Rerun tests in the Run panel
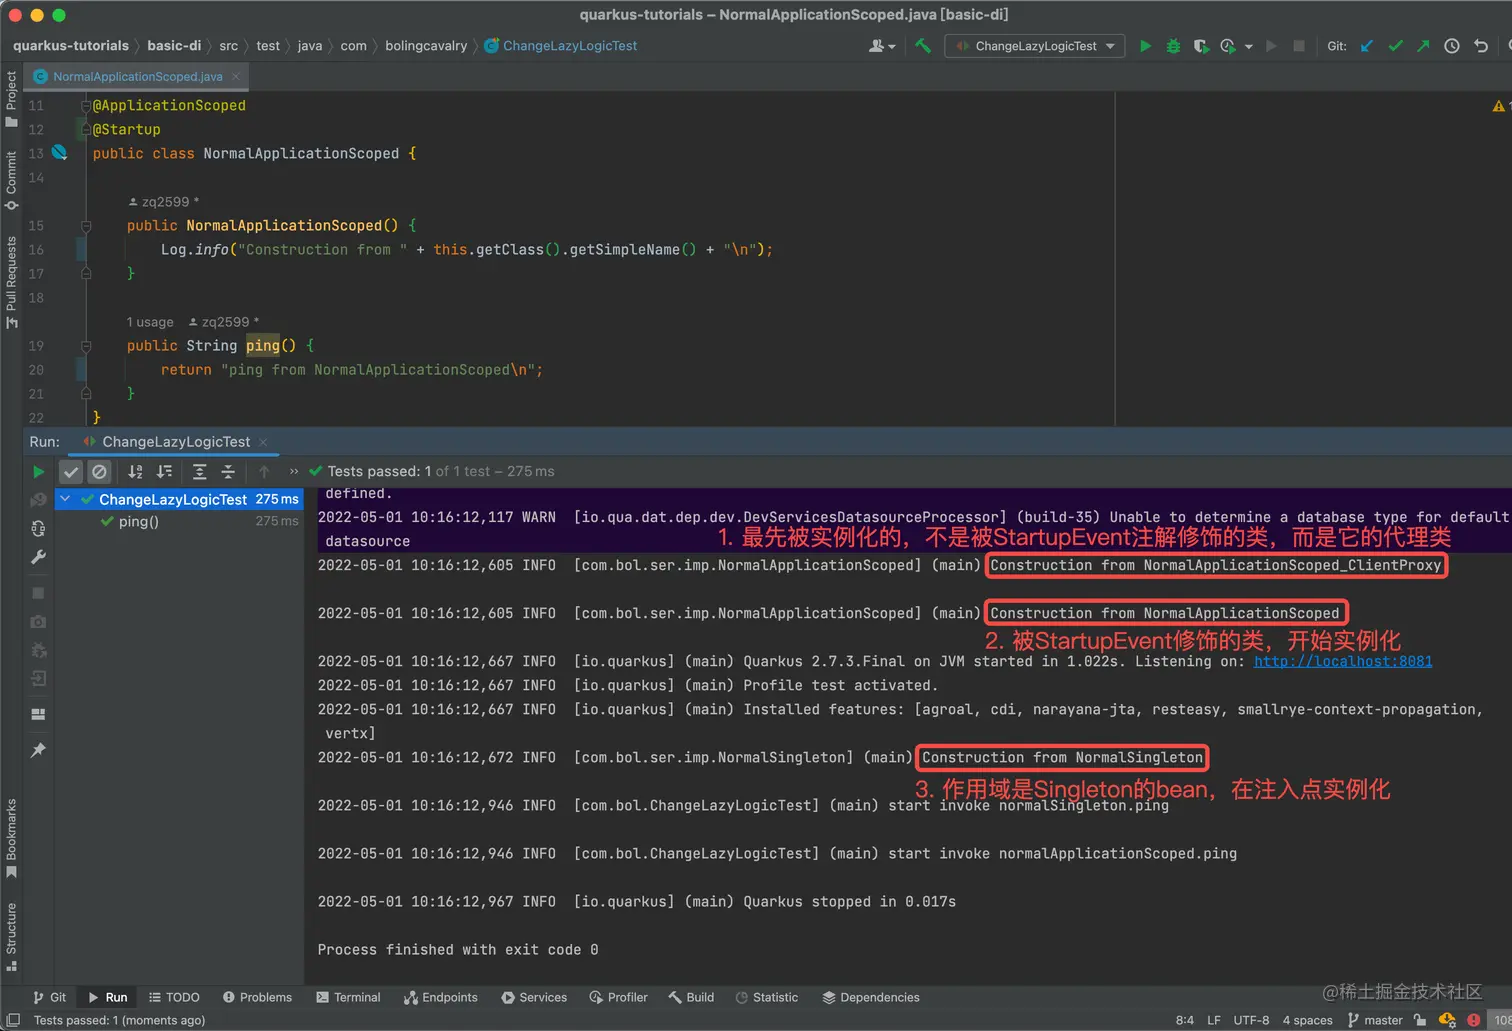The height and width of the screenshot is (1031, 1512). pos(38,472)
